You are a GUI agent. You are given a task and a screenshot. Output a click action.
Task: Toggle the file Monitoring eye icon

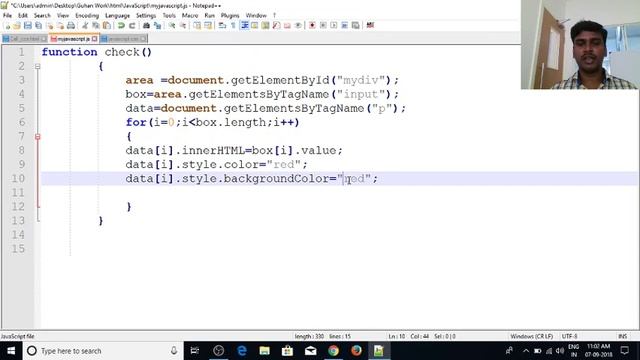pos(298,26)
